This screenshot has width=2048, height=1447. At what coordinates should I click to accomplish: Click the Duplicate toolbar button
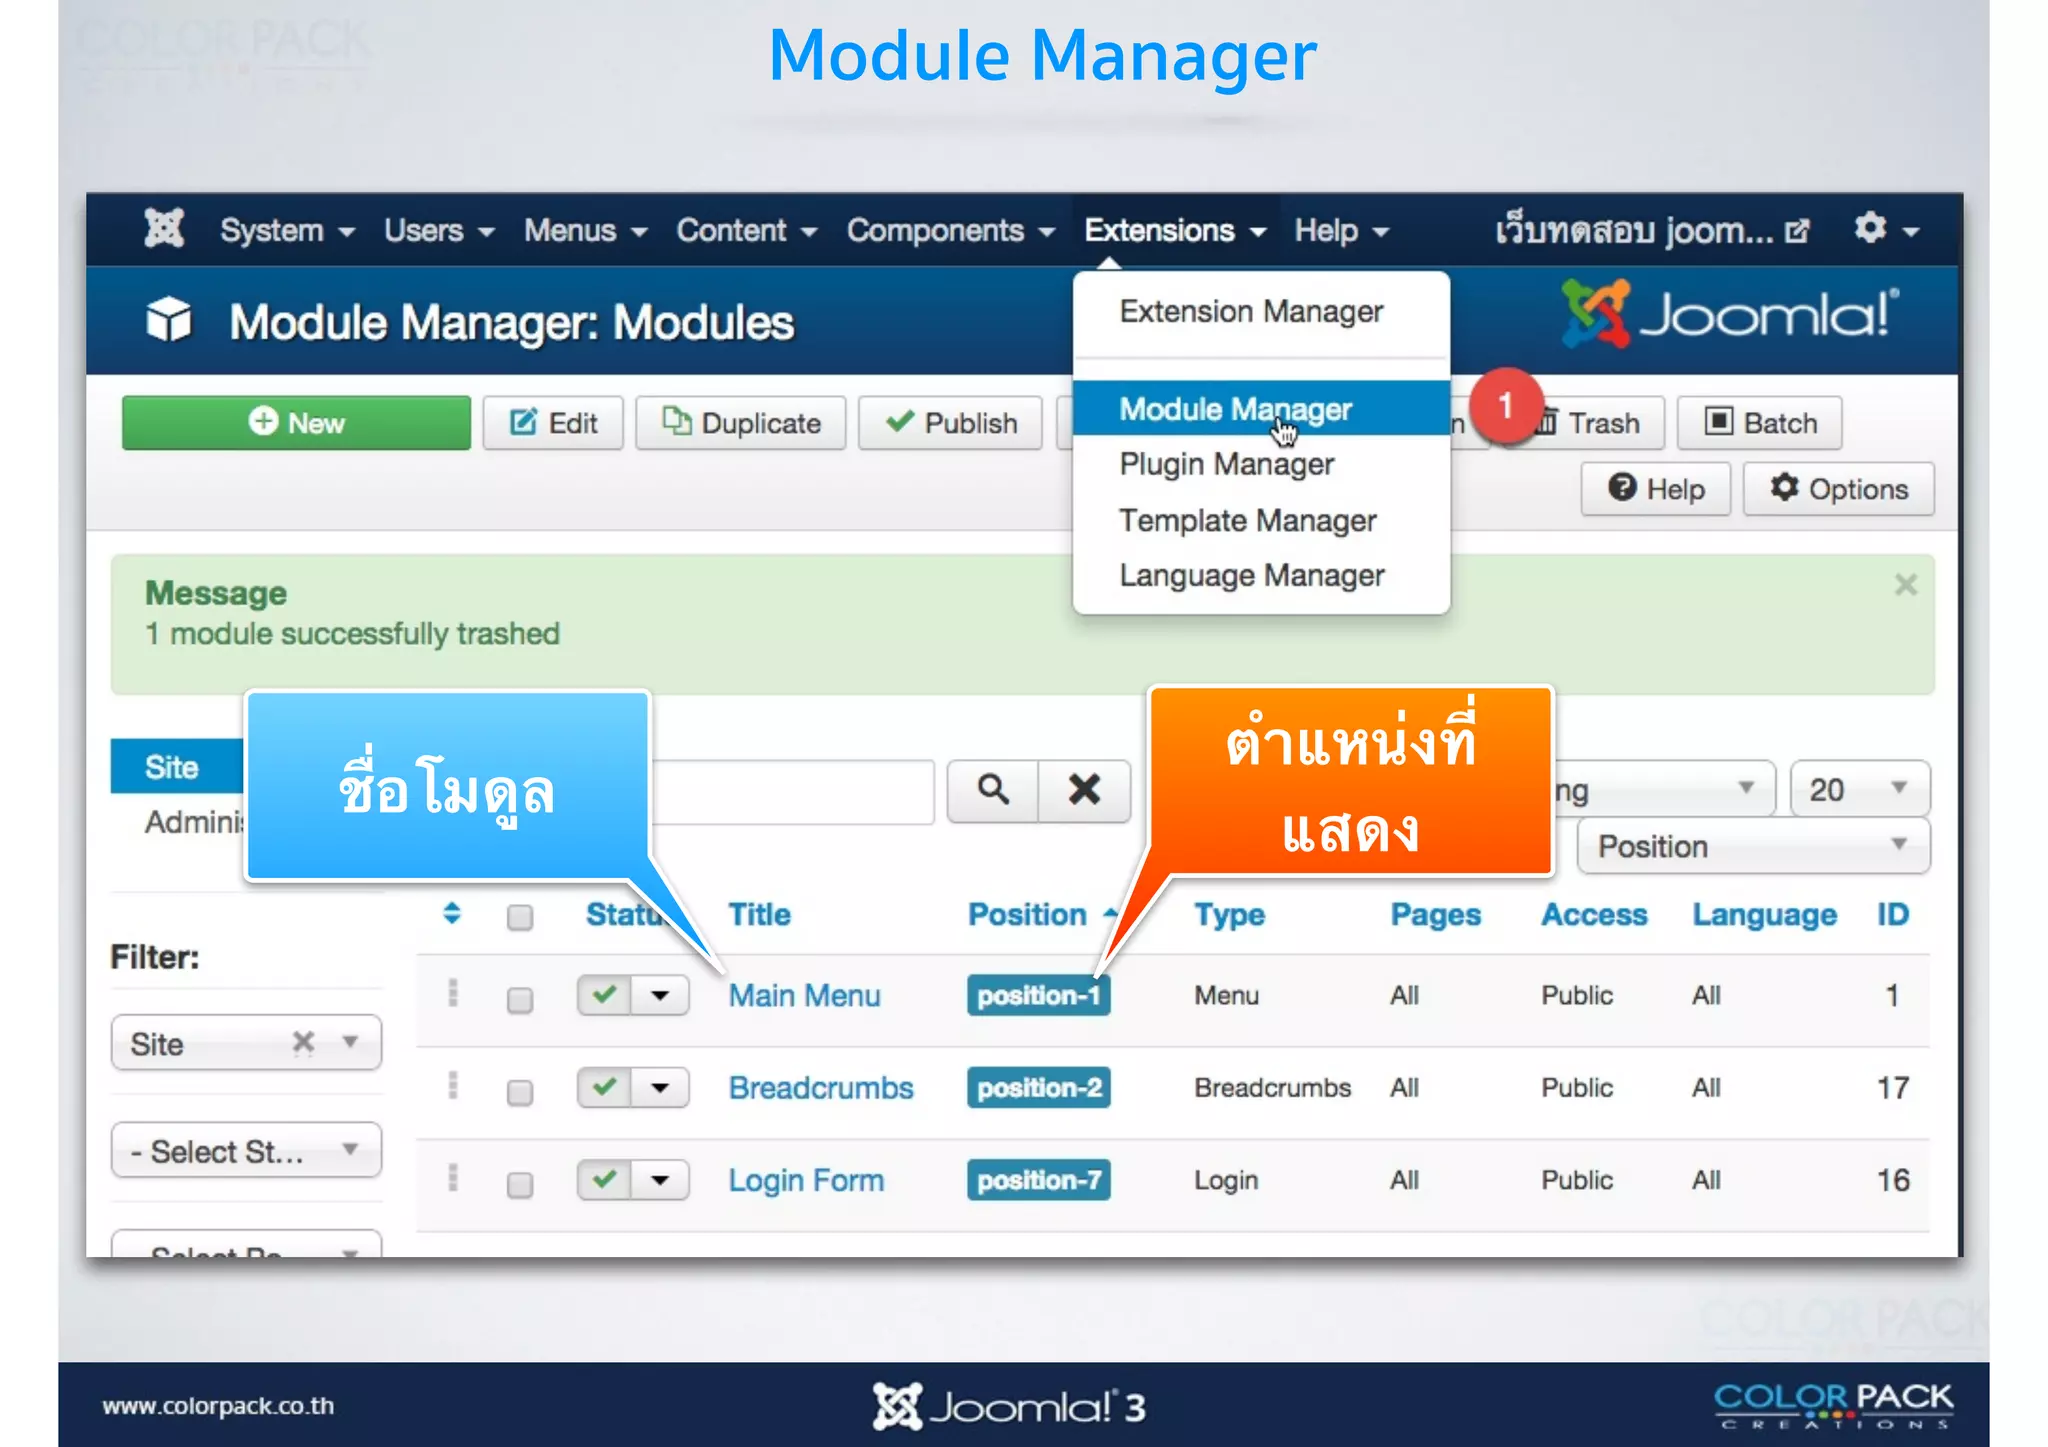(x=741, y=423)
